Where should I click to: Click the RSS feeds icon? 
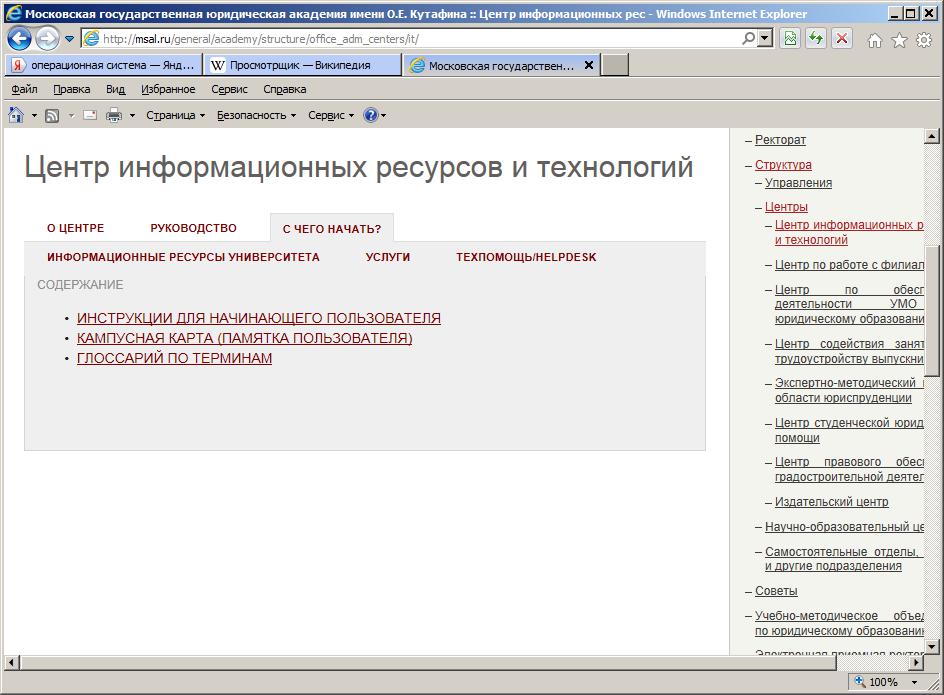coord(52,115)
